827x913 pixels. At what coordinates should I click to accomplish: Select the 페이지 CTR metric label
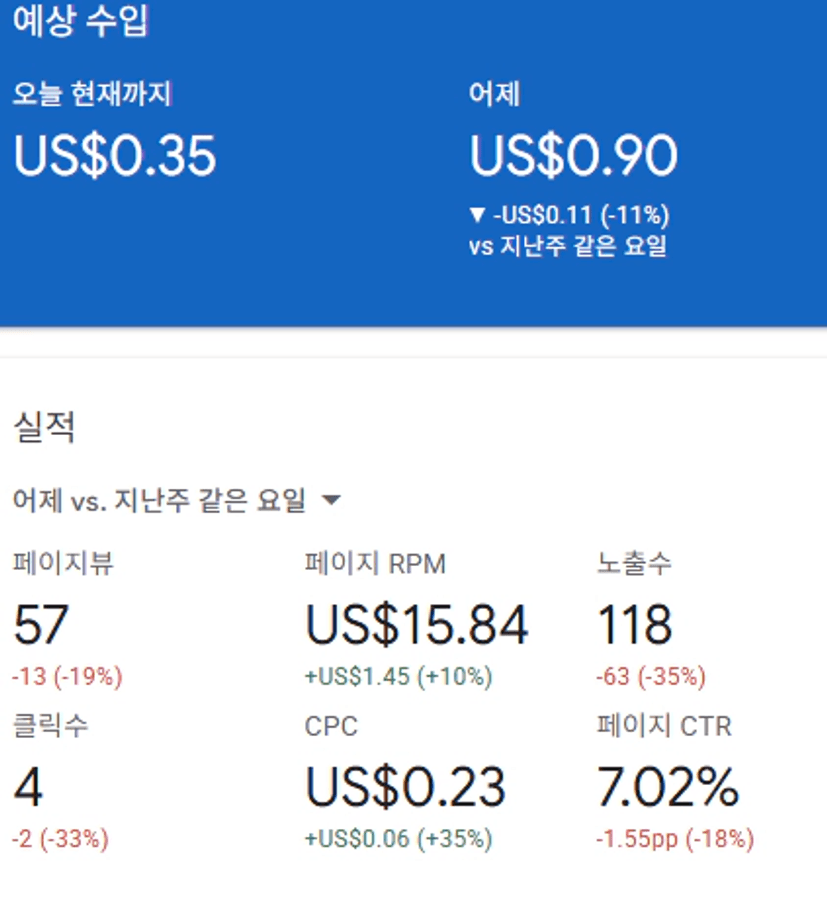[x=664, y=726]
